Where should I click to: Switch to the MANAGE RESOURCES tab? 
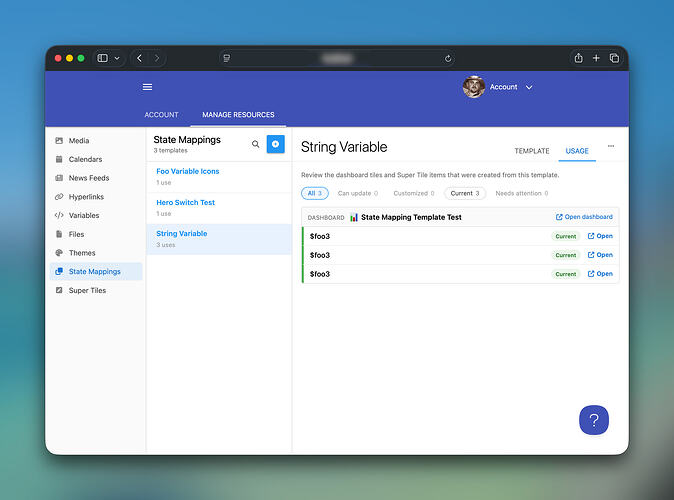tap(238, 115)
